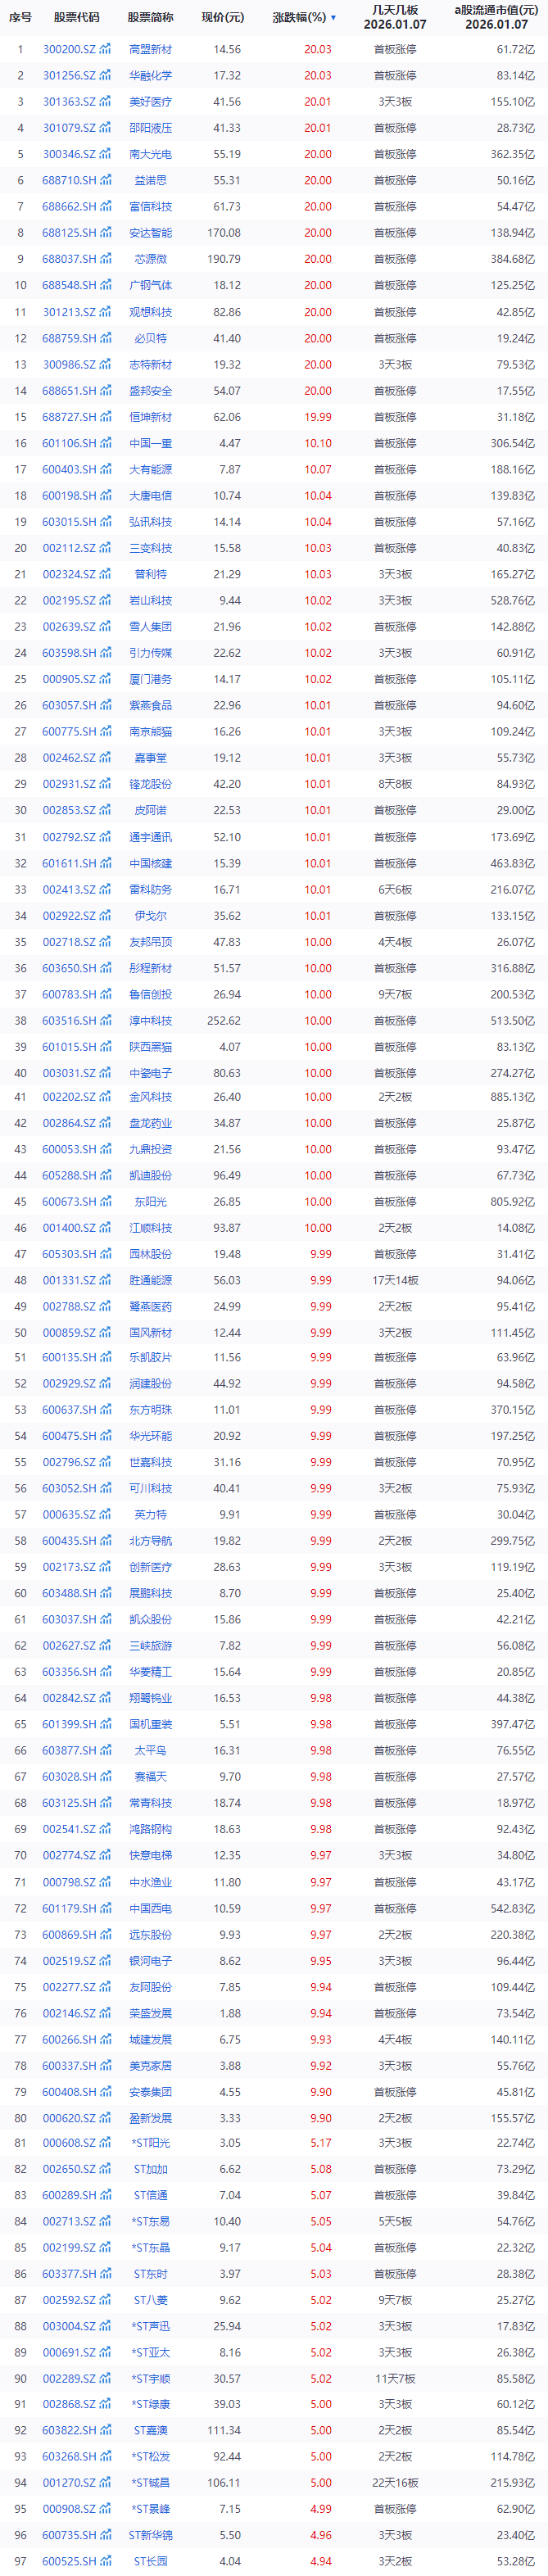The height and width of the screenshot is (2576, 548).
Task: Click stock code 600637.SH
Action: point(69,1410)
